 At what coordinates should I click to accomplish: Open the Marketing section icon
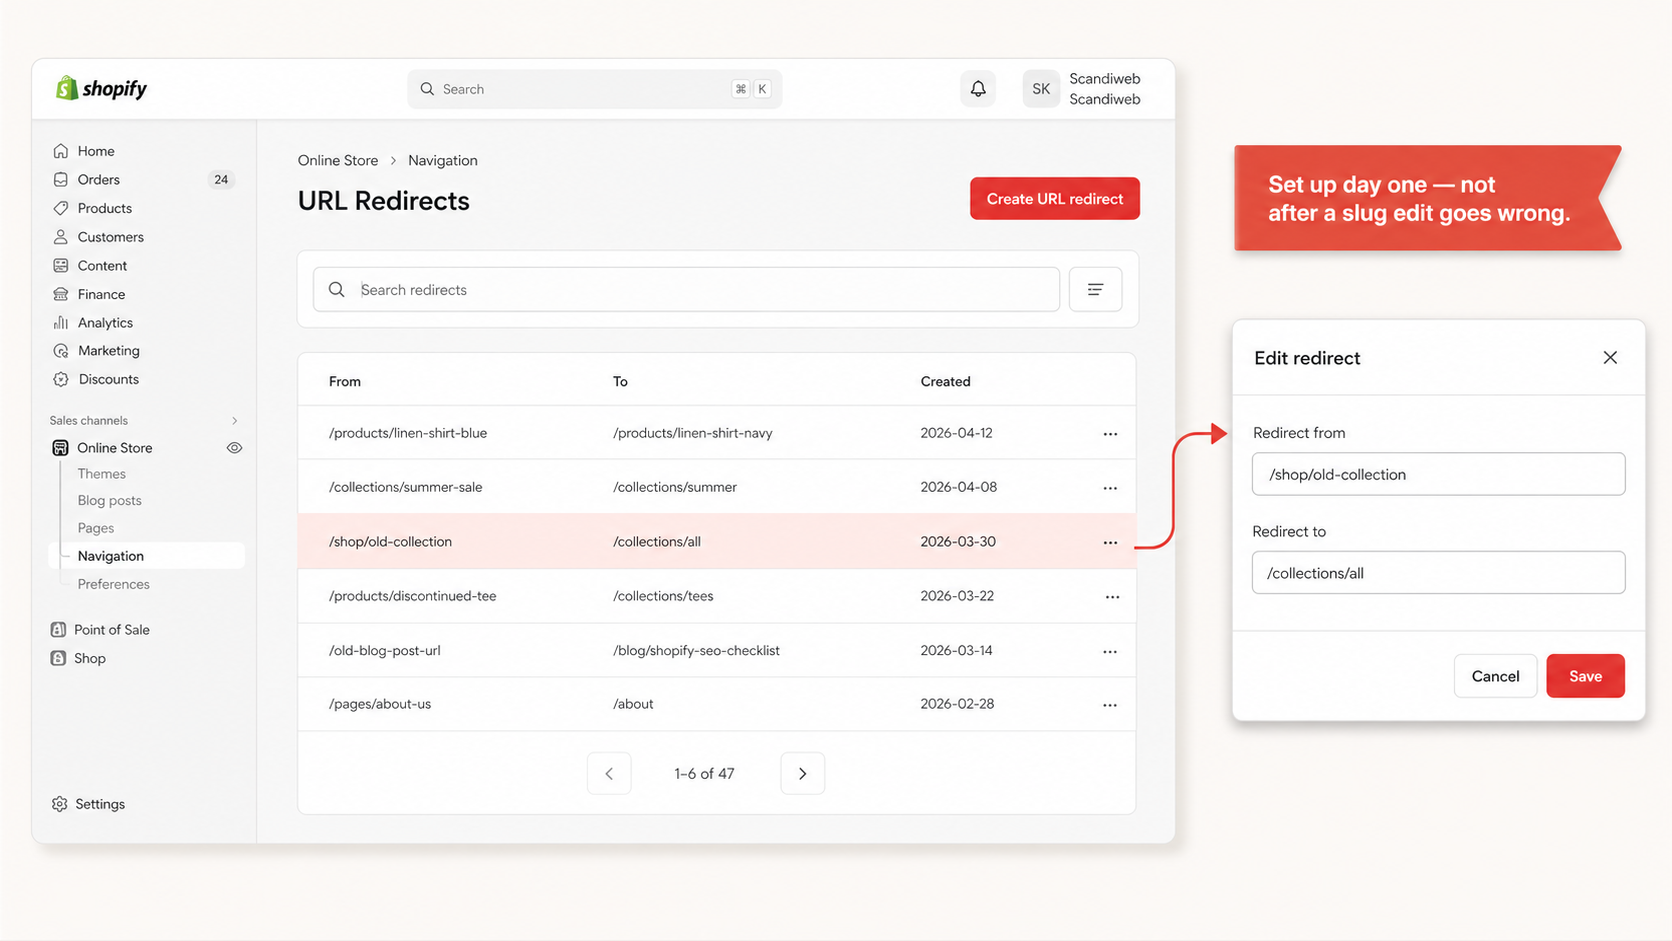pos(61,350)
